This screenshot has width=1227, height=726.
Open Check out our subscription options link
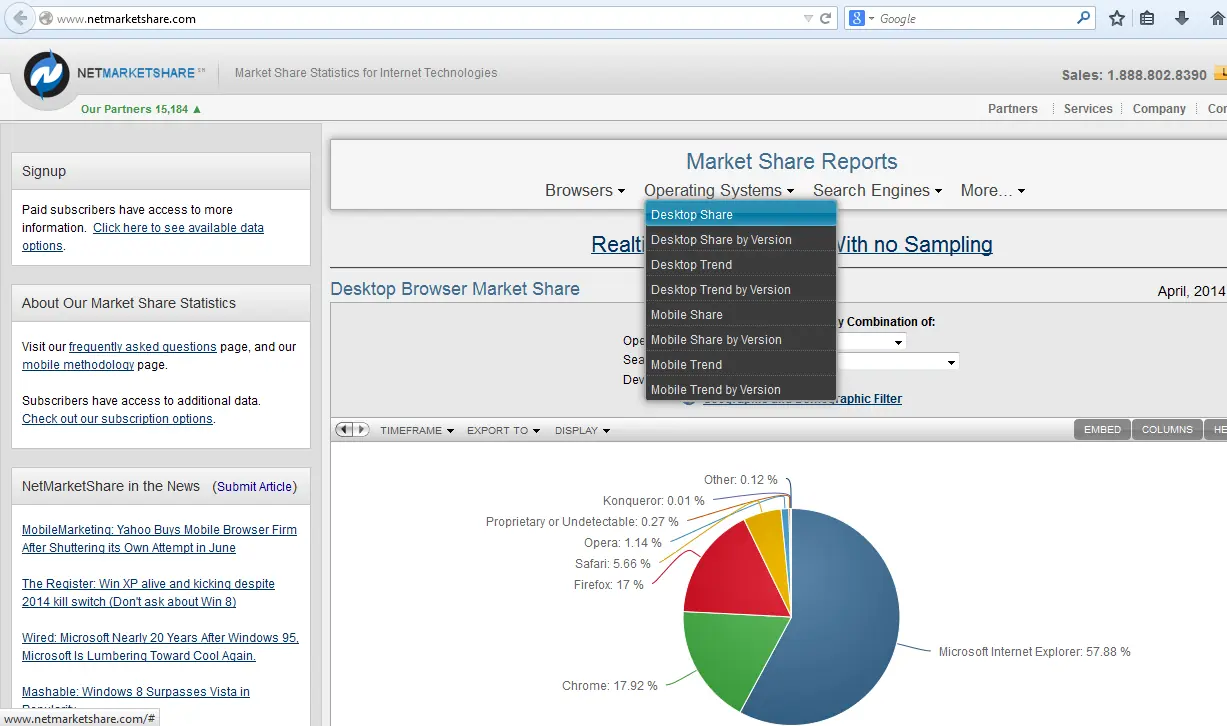[x=118, y=419]
